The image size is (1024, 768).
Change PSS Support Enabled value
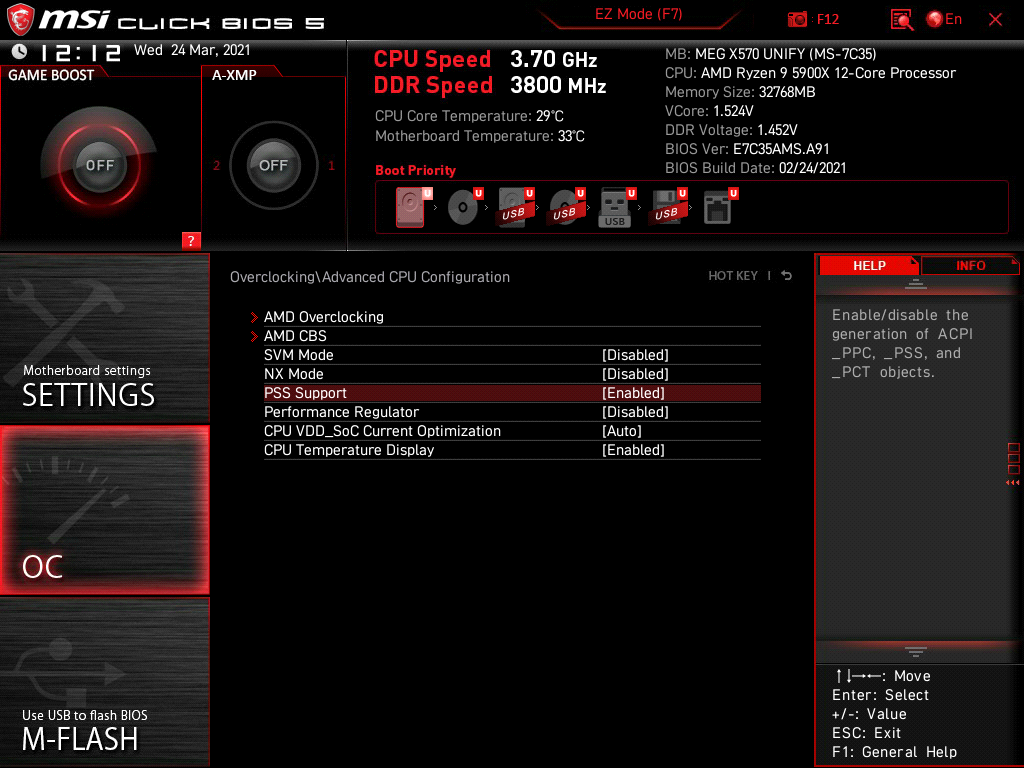coord(633,392)
